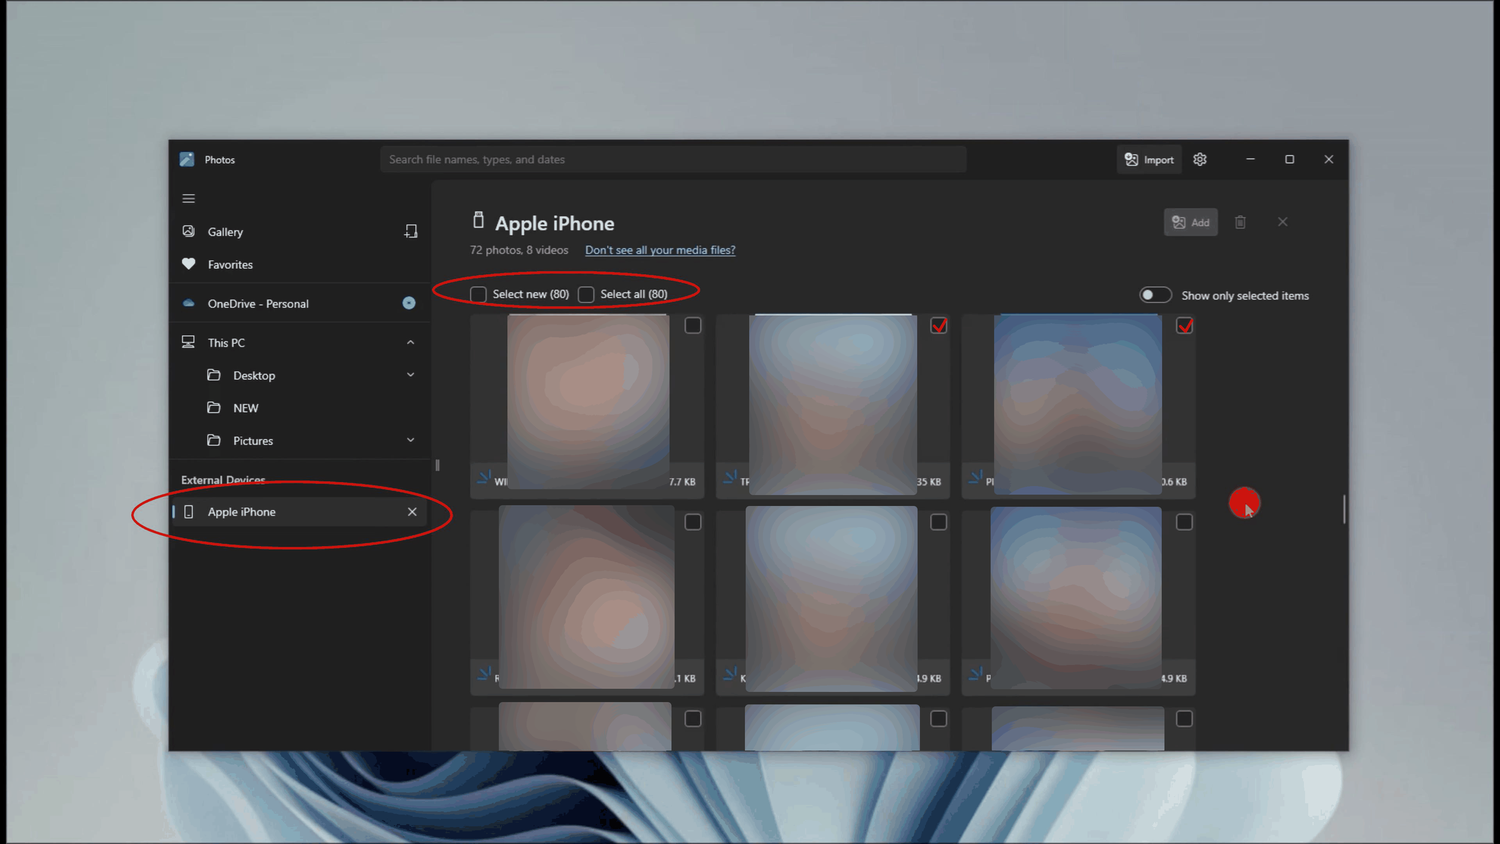Check the Select all (80) checkbox
This screenshot has width=1500, height=844.
click(x=586, y=294)
